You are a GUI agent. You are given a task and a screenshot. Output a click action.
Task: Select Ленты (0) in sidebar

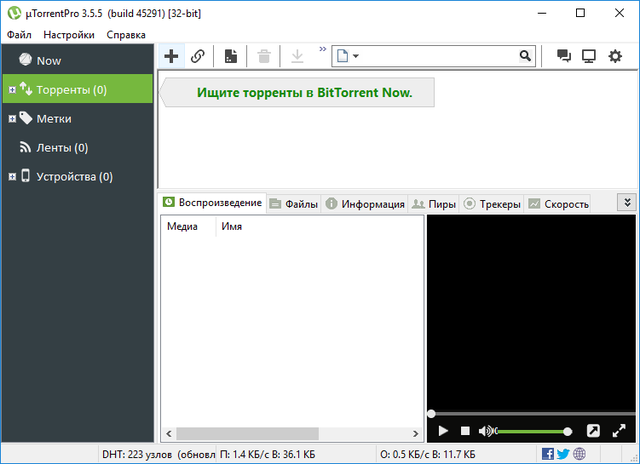tap(62, 148)
